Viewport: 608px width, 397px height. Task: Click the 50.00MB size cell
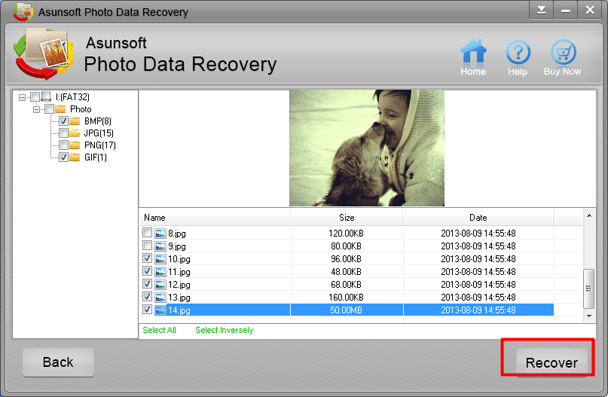click(346, 310)
